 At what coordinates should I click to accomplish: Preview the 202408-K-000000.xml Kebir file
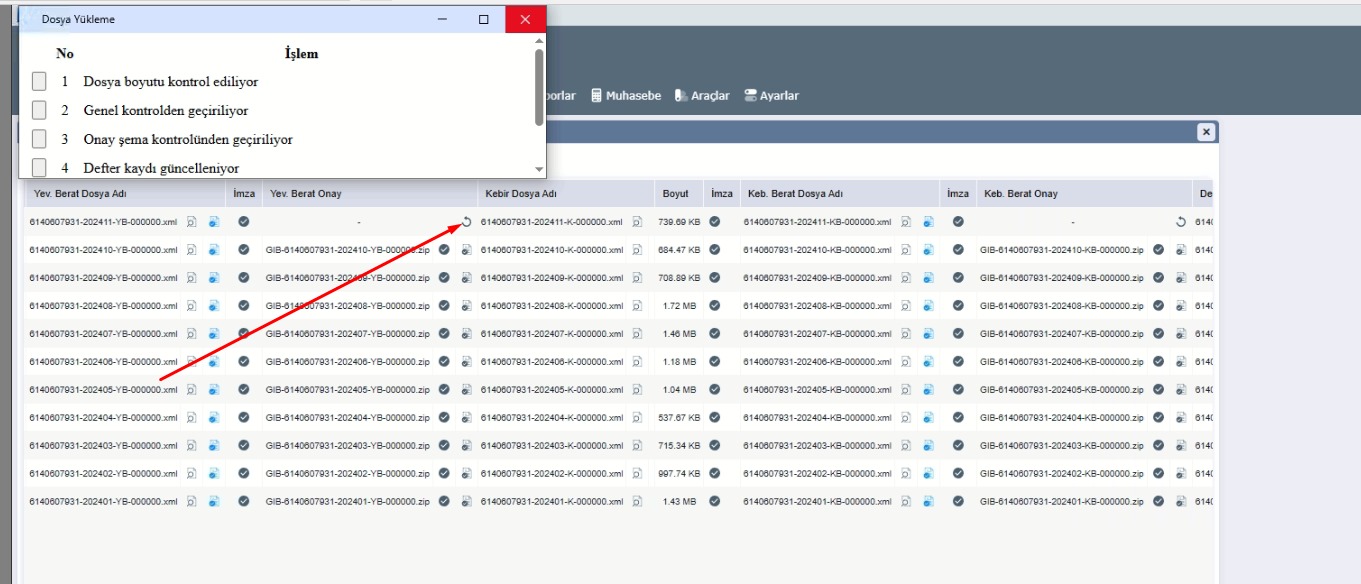tap(637, 306)
